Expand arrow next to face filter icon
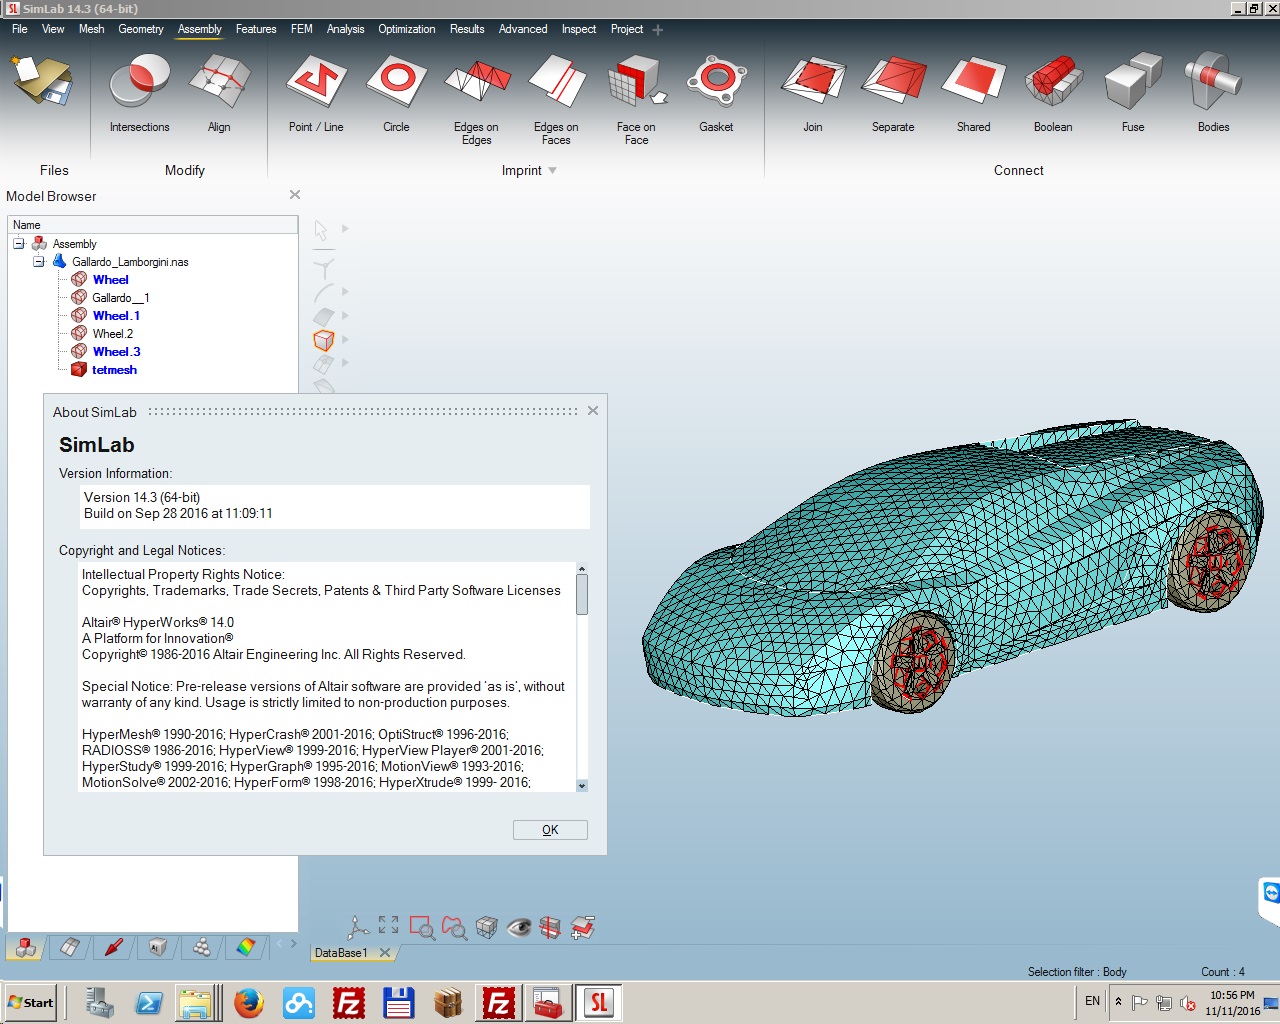This screenshot has width=1280, height=1024. coord(345,316)
